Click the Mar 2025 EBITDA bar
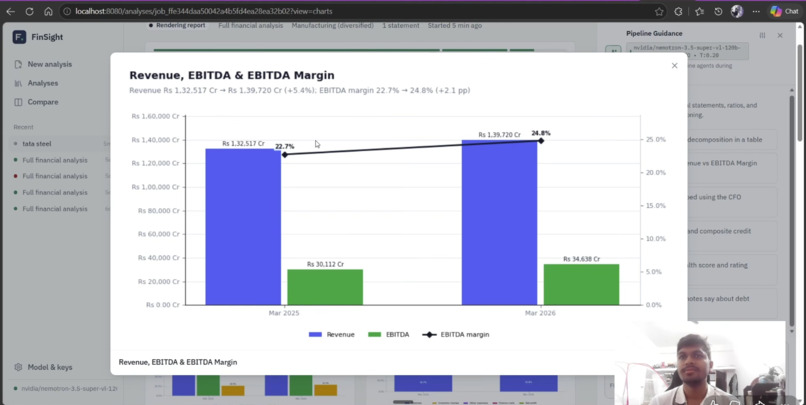The width and height of the screenshot is (806, 405). (325, 287)
